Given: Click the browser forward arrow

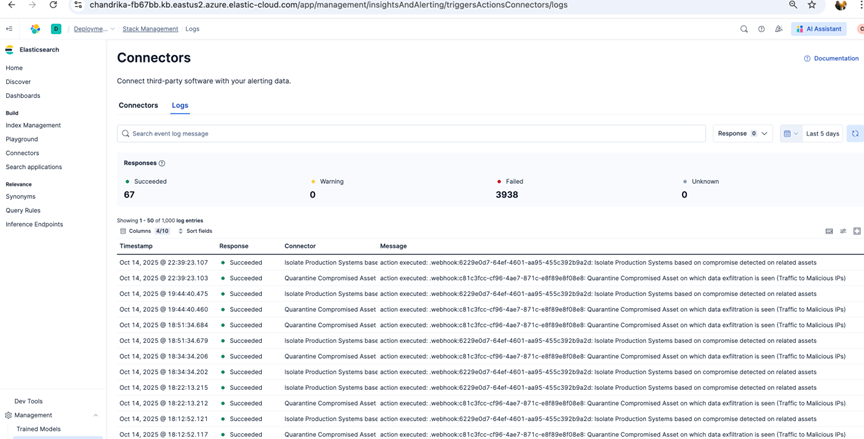Looking at the screenshot, I should coord(33,5).
